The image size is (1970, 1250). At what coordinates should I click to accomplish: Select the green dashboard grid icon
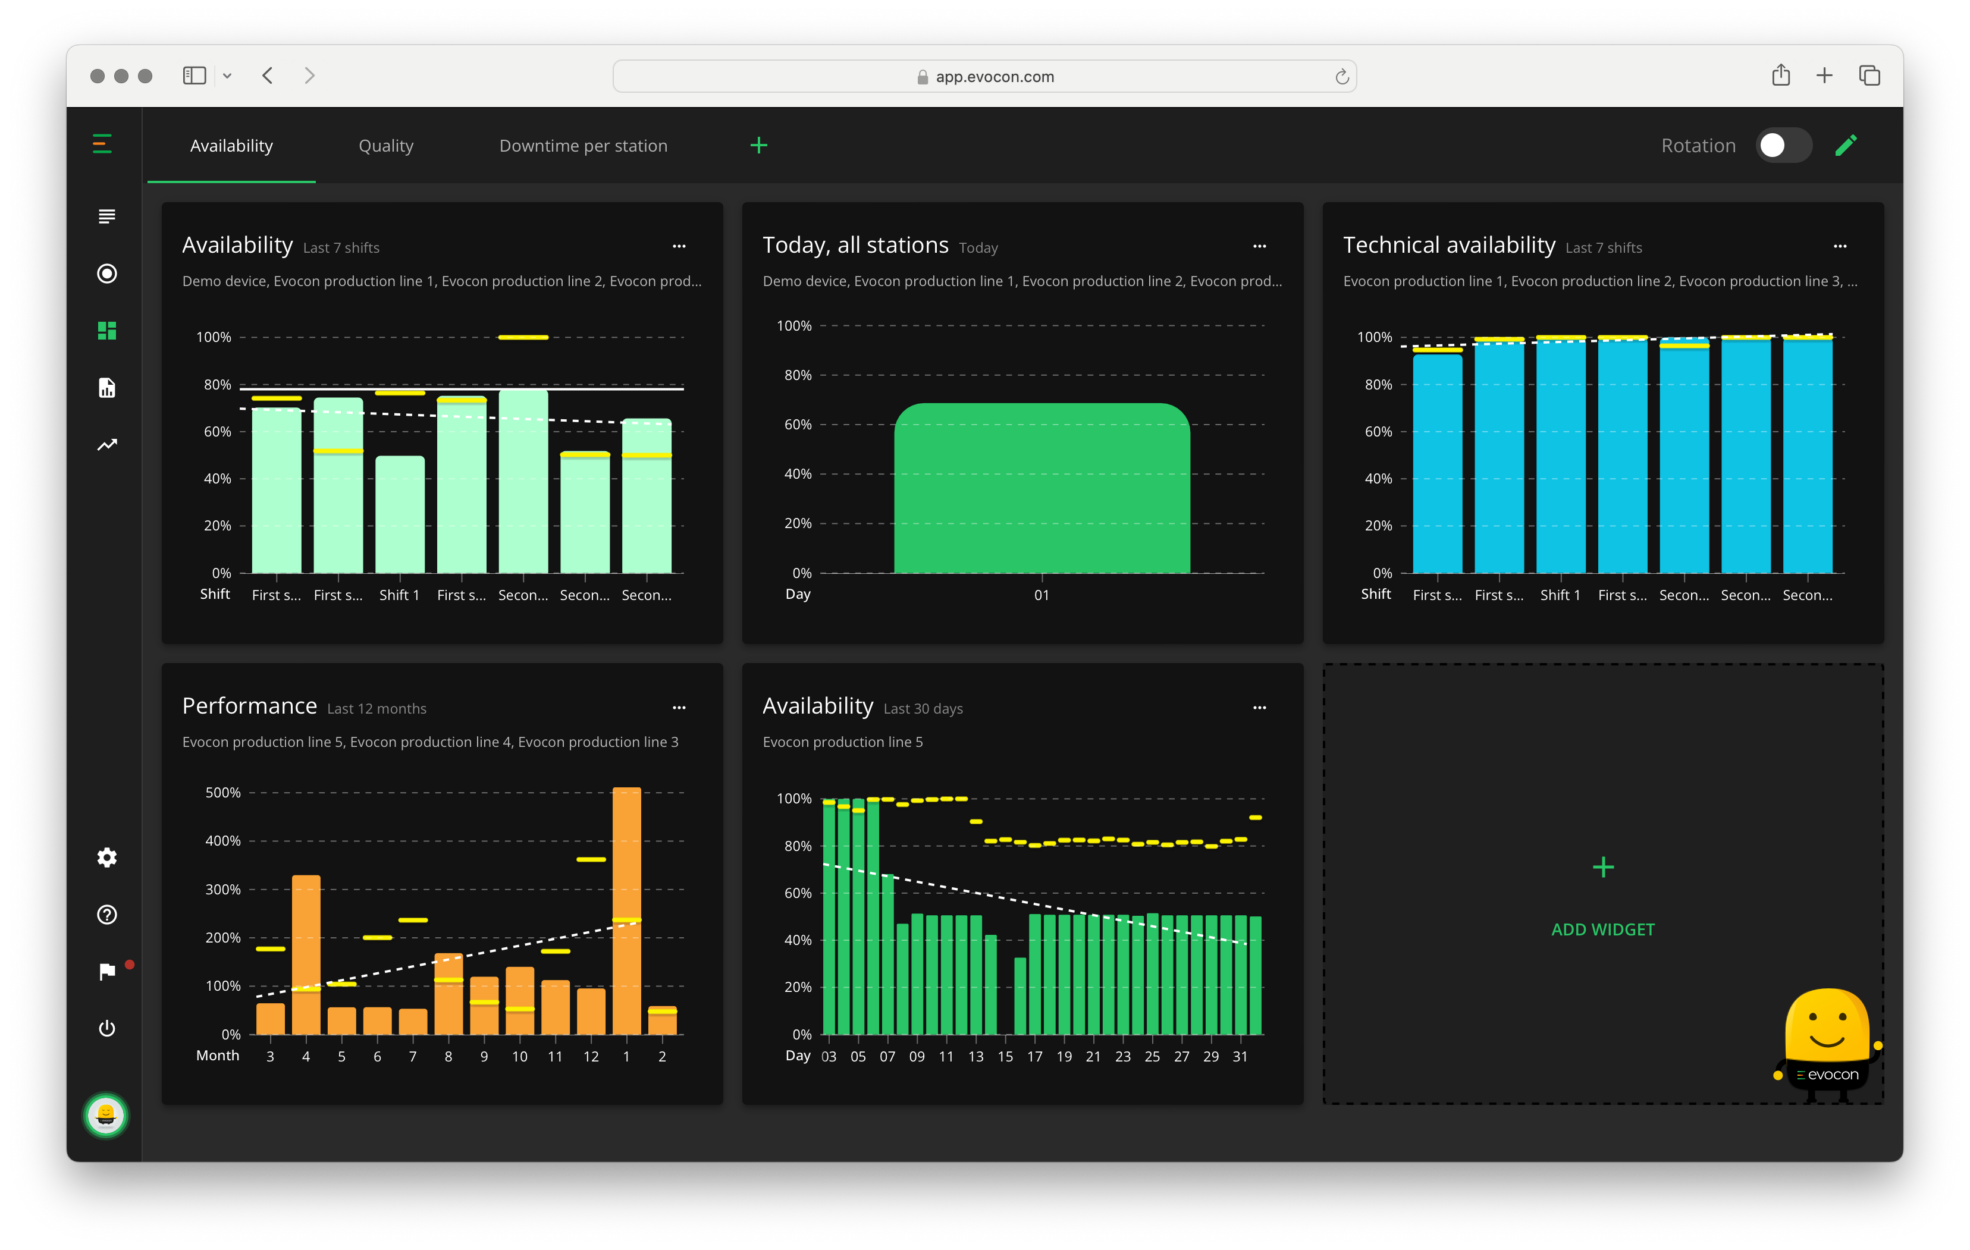107,331
